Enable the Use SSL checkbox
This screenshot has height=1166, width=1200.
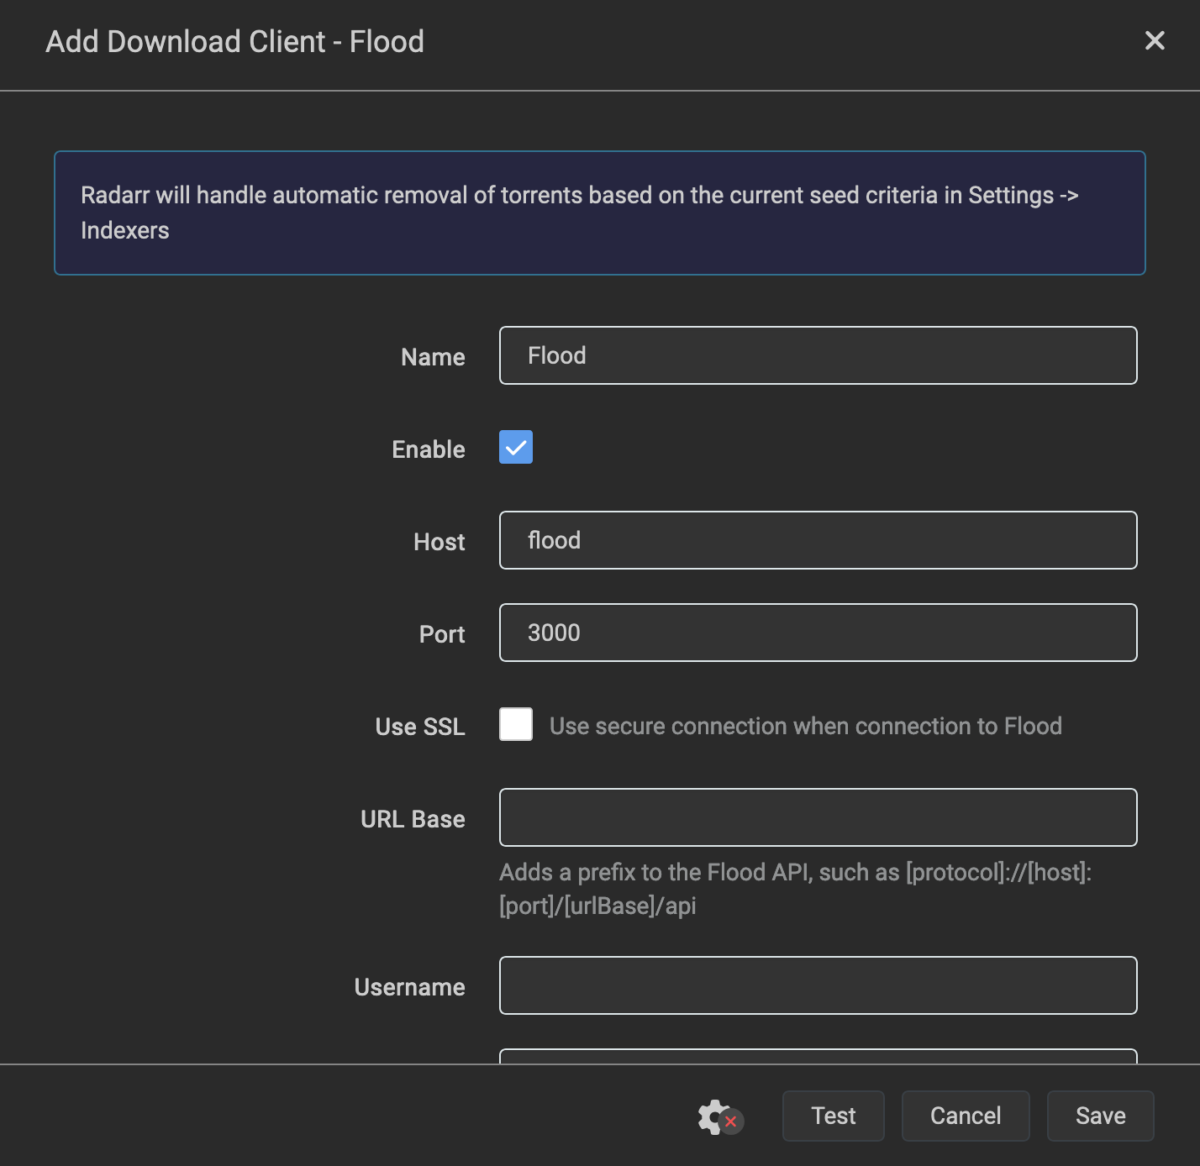point(516,725)
